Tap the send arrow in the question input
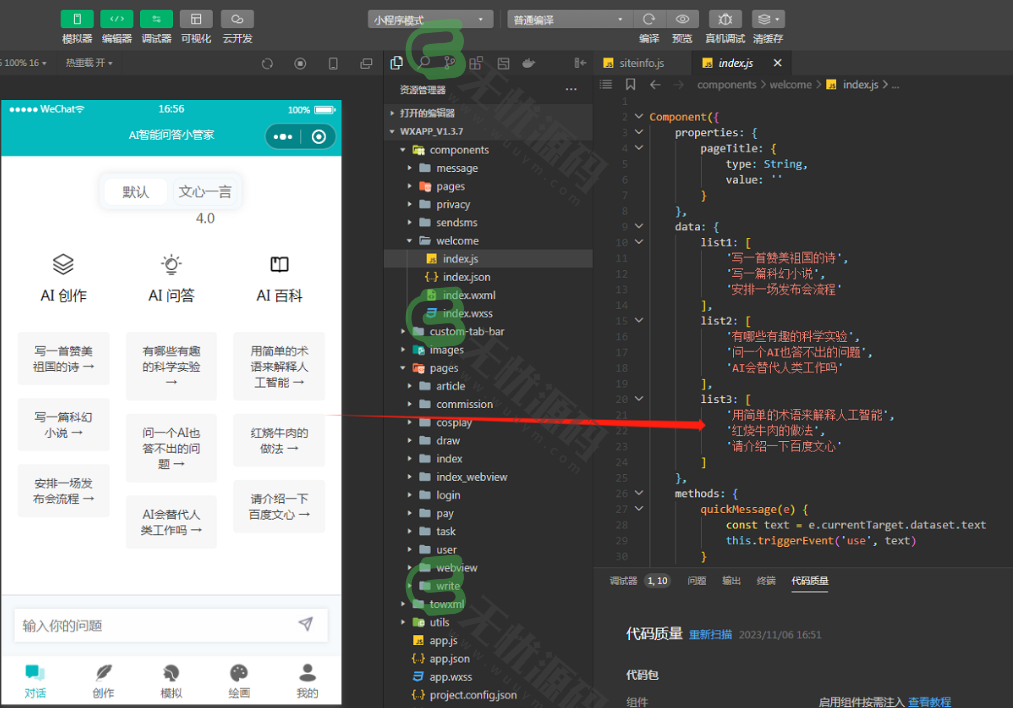 click(x=307, y=624)
